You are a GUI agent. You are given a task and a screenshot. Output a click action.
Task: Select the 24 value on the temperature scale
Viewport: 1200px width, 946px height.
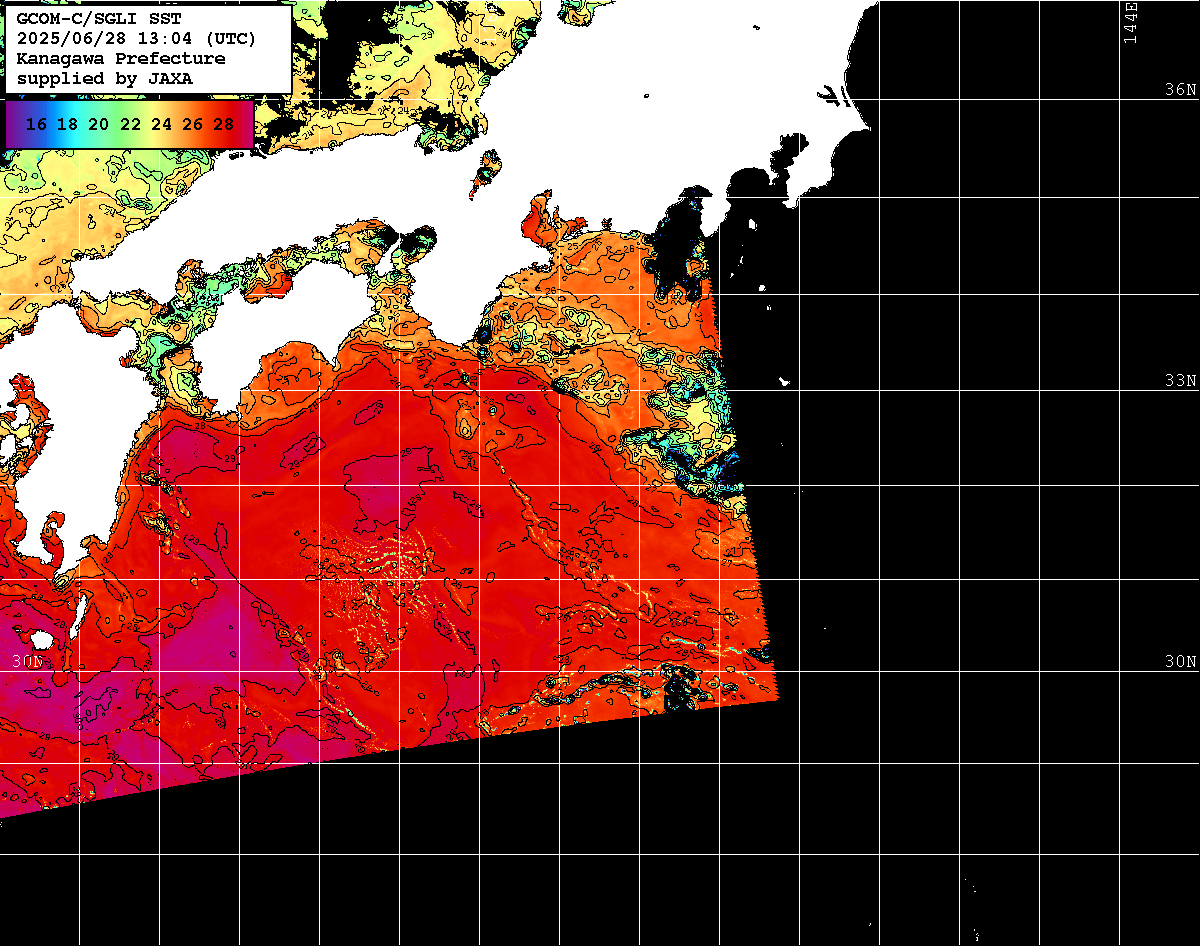[161, 124]
